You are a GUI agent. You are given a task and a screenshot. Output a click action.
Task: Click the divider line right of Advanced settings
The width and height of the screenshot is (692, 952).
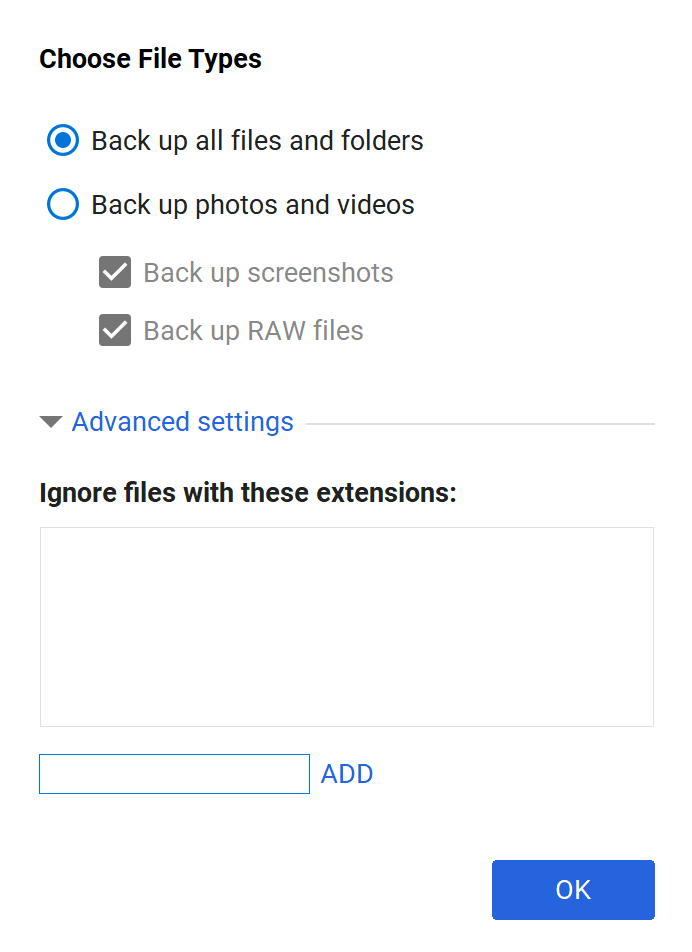coord(480,424)
